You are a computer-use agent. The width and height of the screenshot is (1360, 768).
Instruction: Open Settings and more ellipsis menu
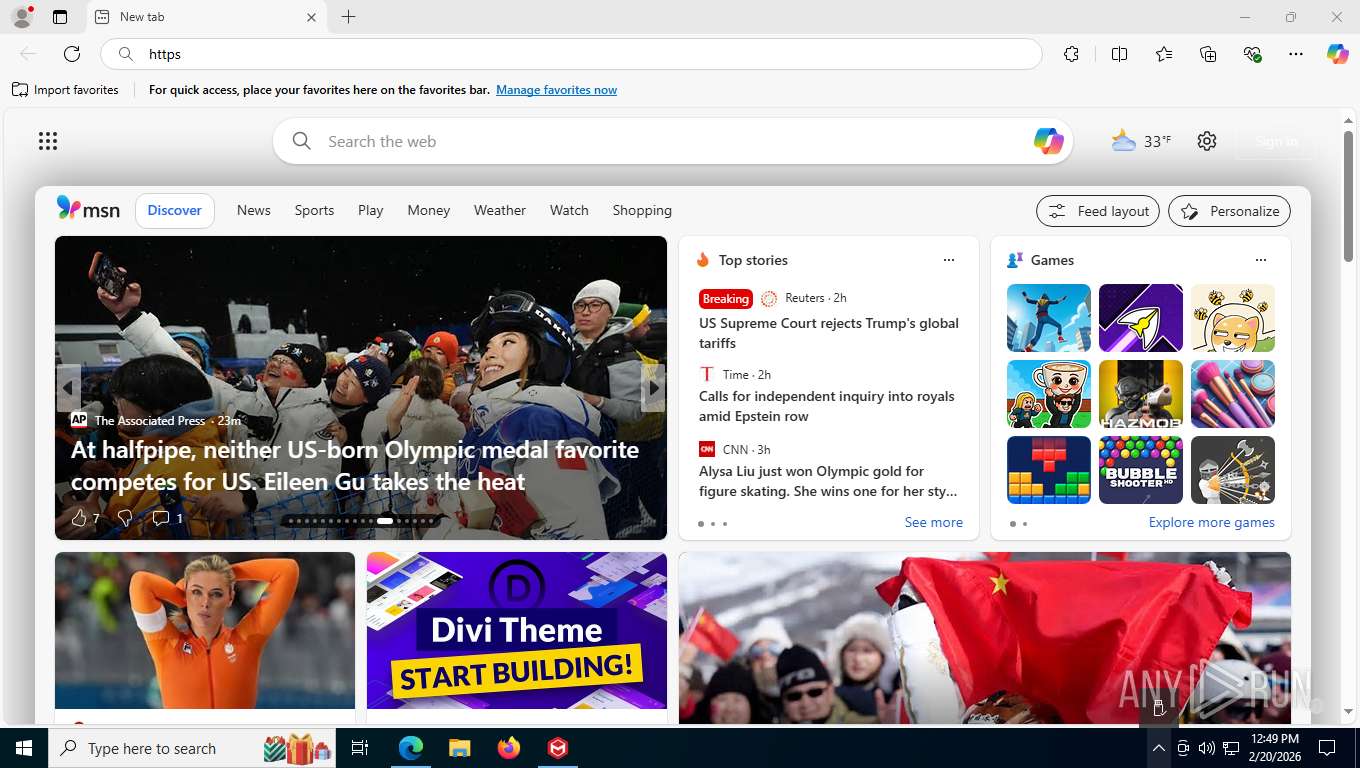(1296, 54)
